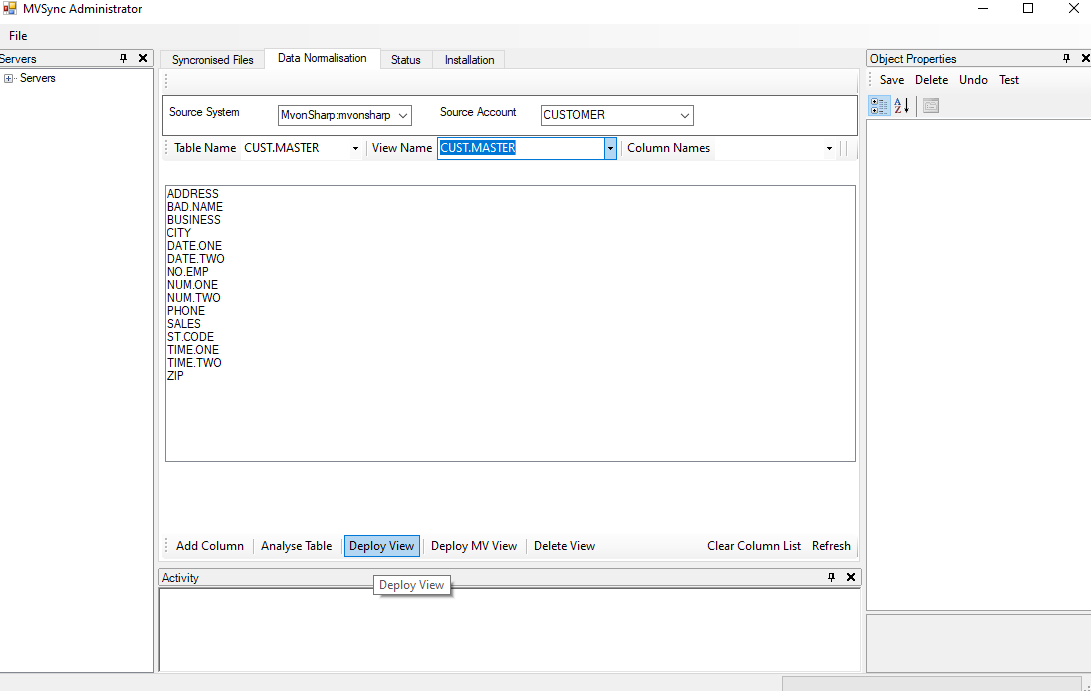1091x691 pixels.
Task: Close the Servers panel
Action: pos(143,58)
